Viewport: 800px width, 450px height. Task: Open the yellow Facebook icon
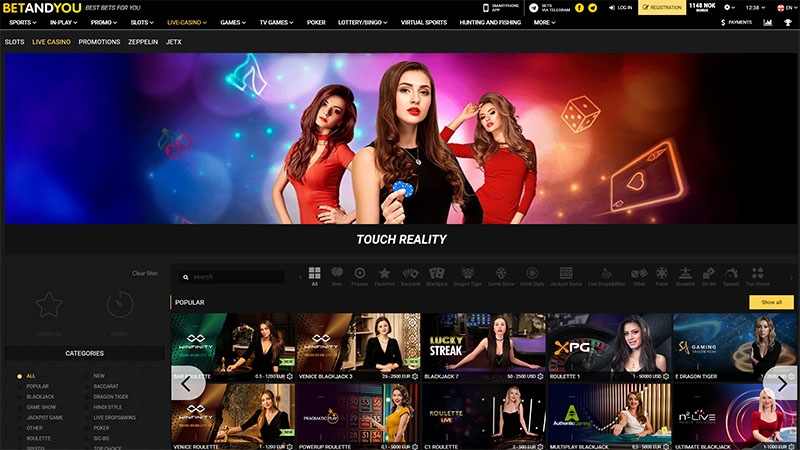tap(580, 8)
